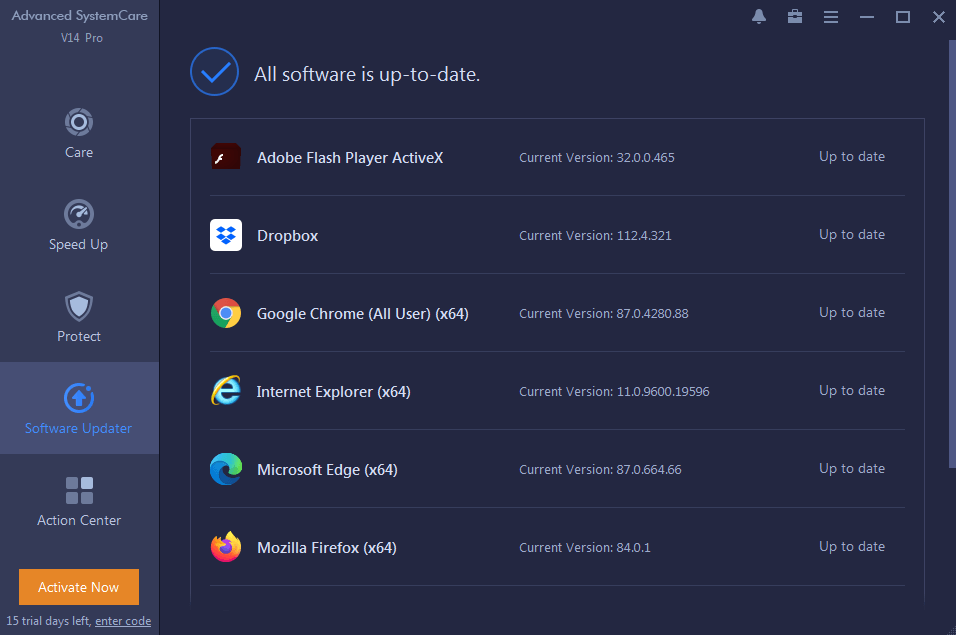The width and height of the screenshot is (956, 635).
Task: Follow the enter code link
Action: 123,621
